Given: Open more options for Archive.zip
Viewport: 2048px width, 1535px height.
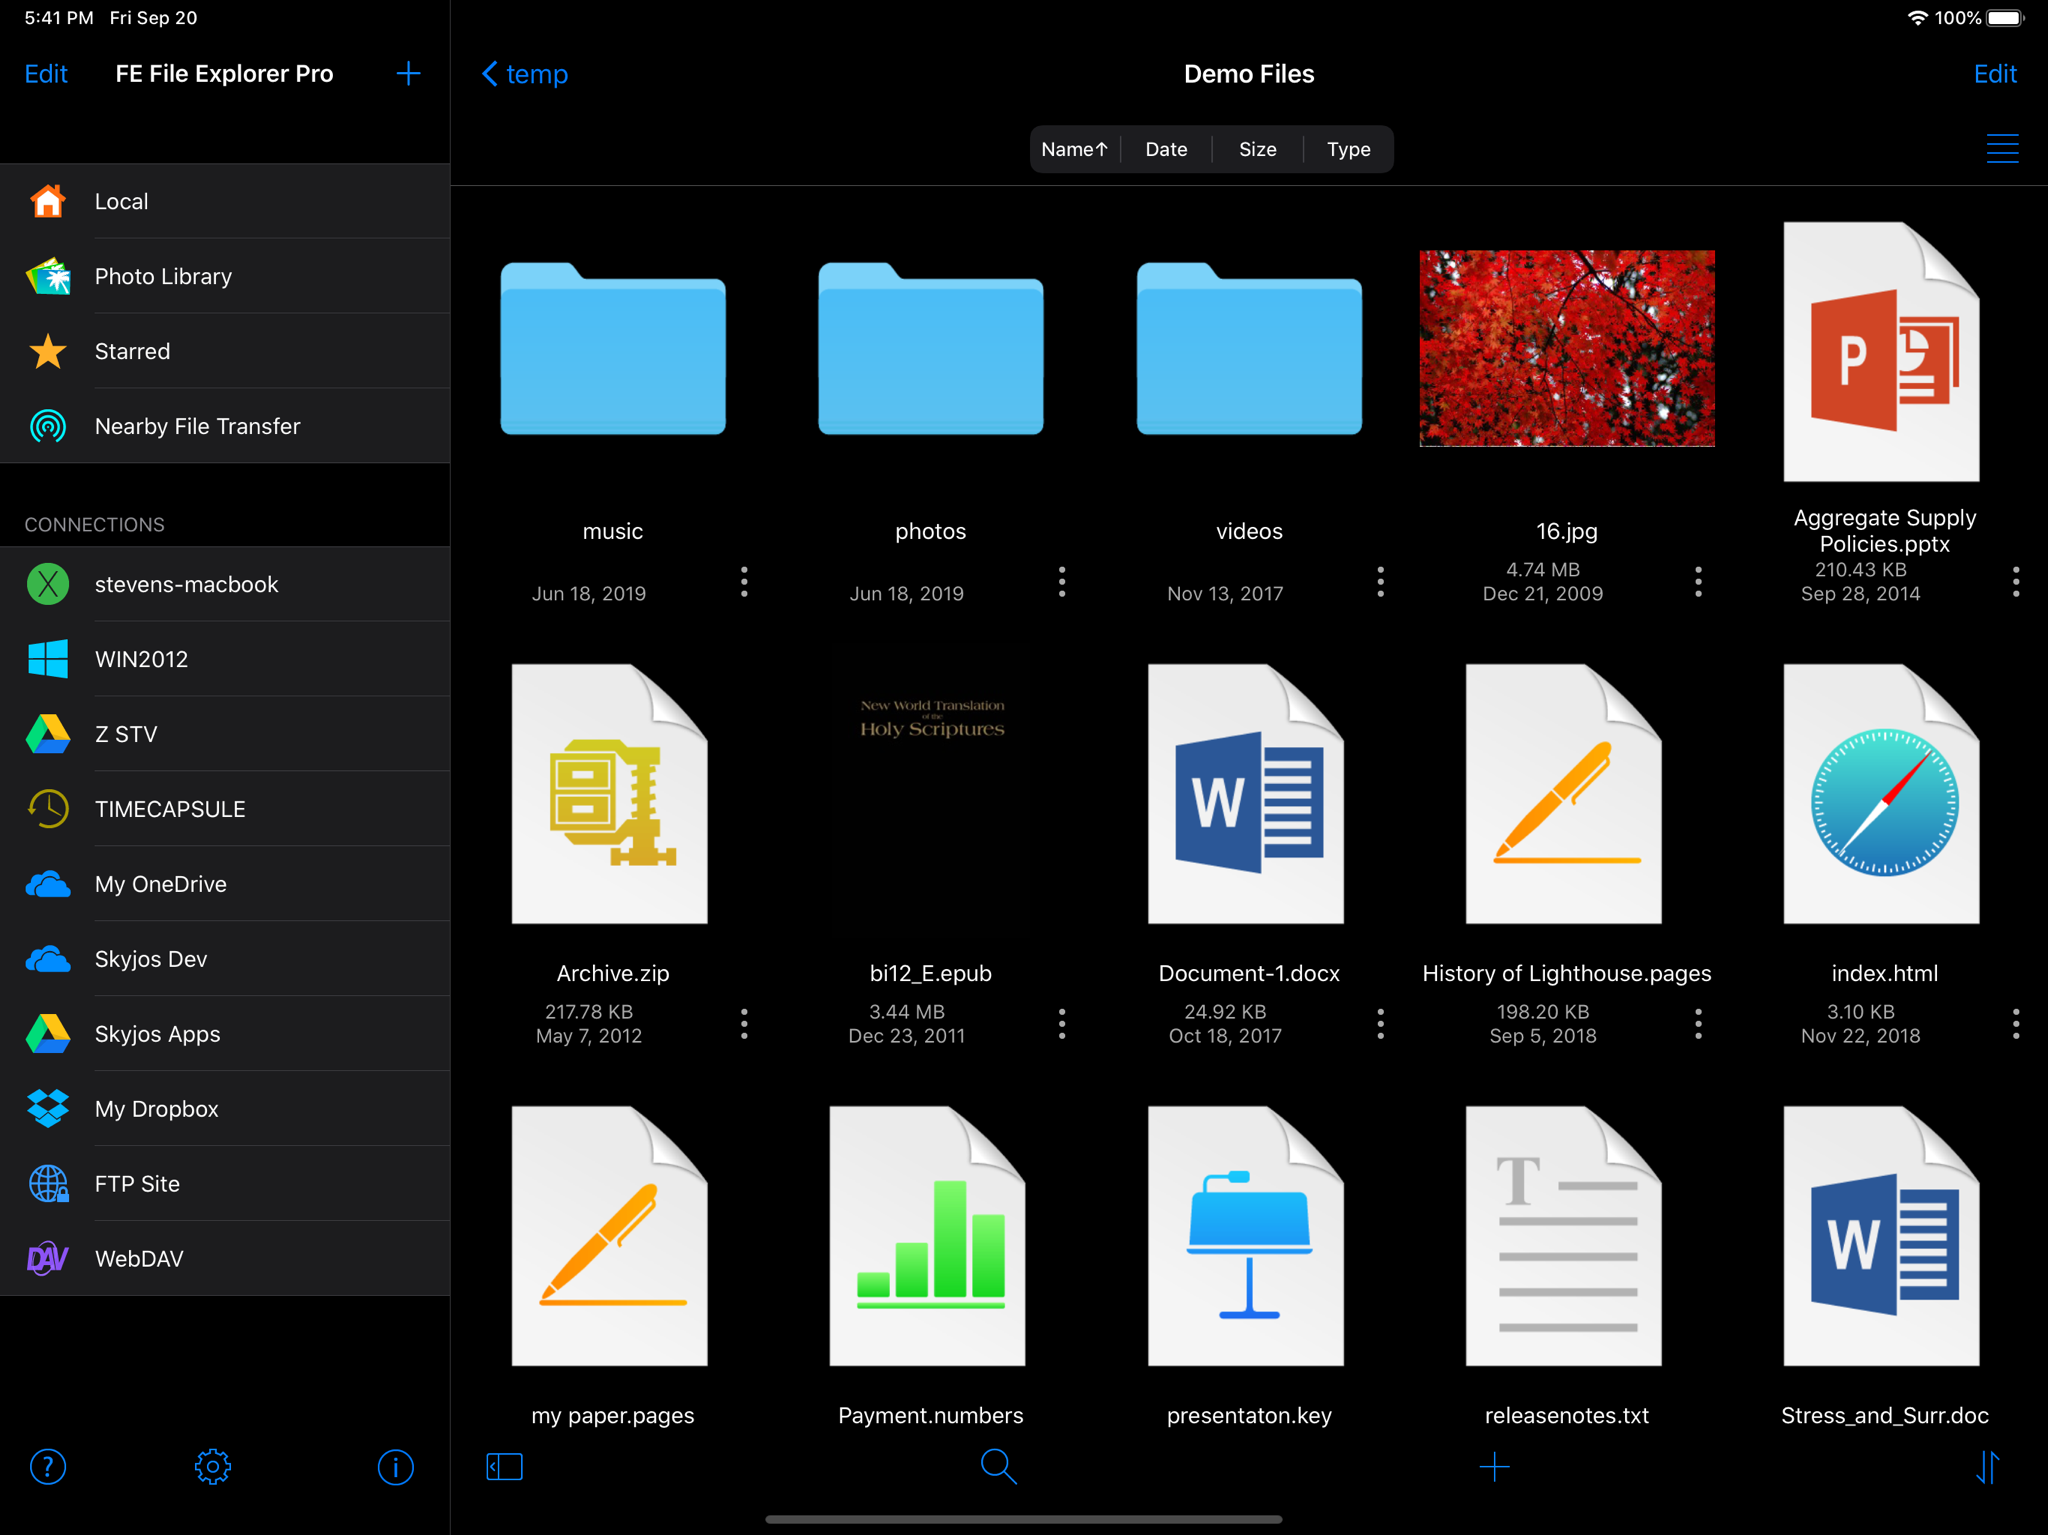Looking at the screenshot, I should click(x=744, y=1024).
